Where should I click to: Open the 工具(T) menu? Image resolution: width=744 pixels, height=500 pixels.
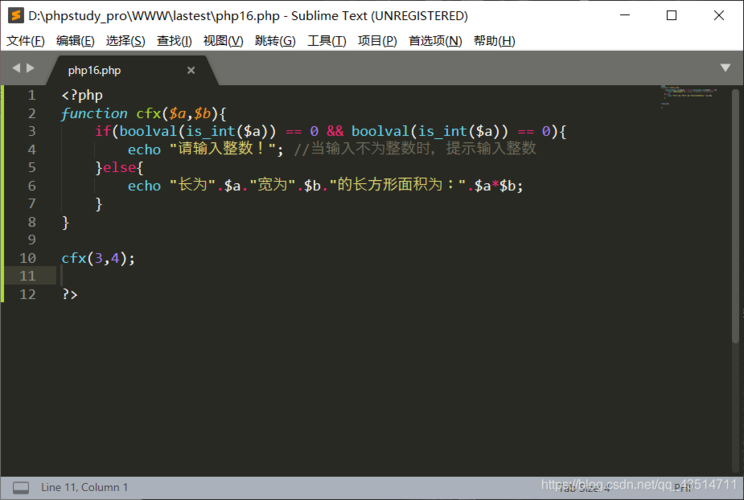click(326, 41)
